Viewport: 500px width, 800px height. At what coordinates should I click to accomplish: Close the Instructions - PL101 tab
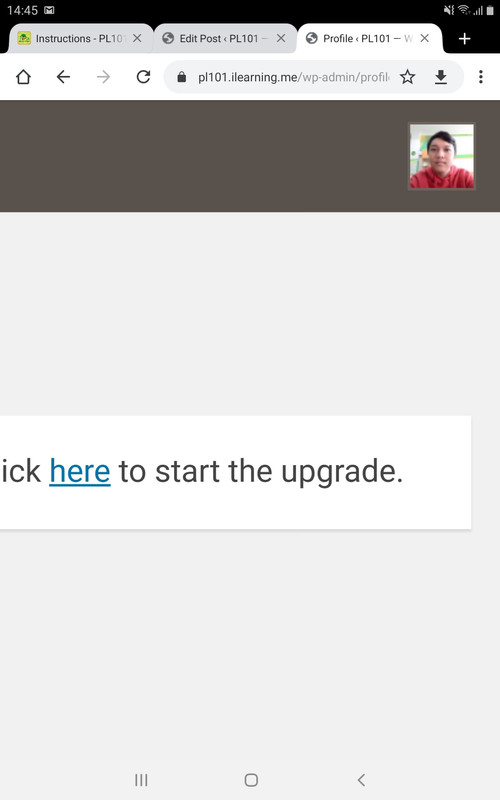click(x=137, y=38)
